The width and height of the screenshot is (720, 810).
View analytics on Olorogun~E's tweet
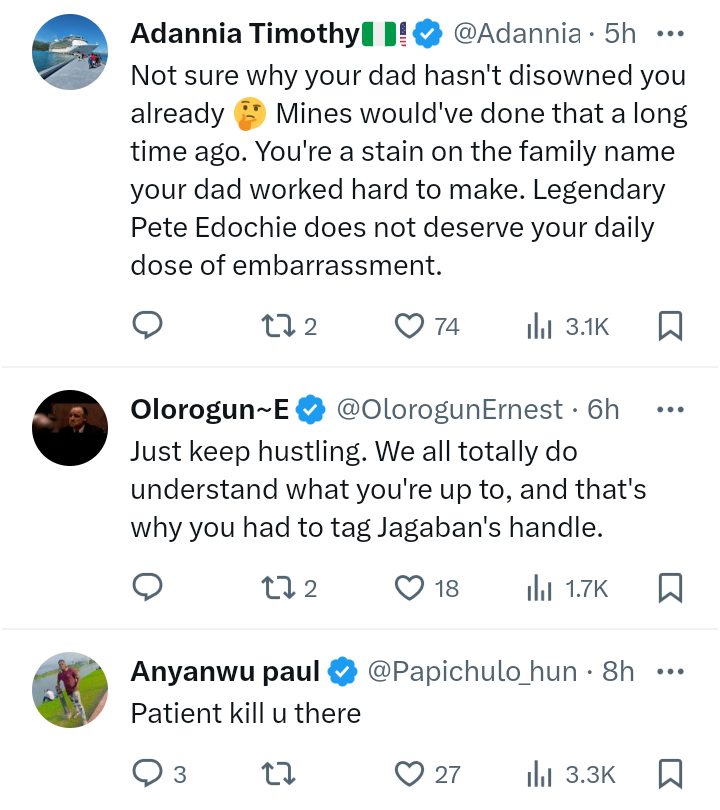pos(540,587)
